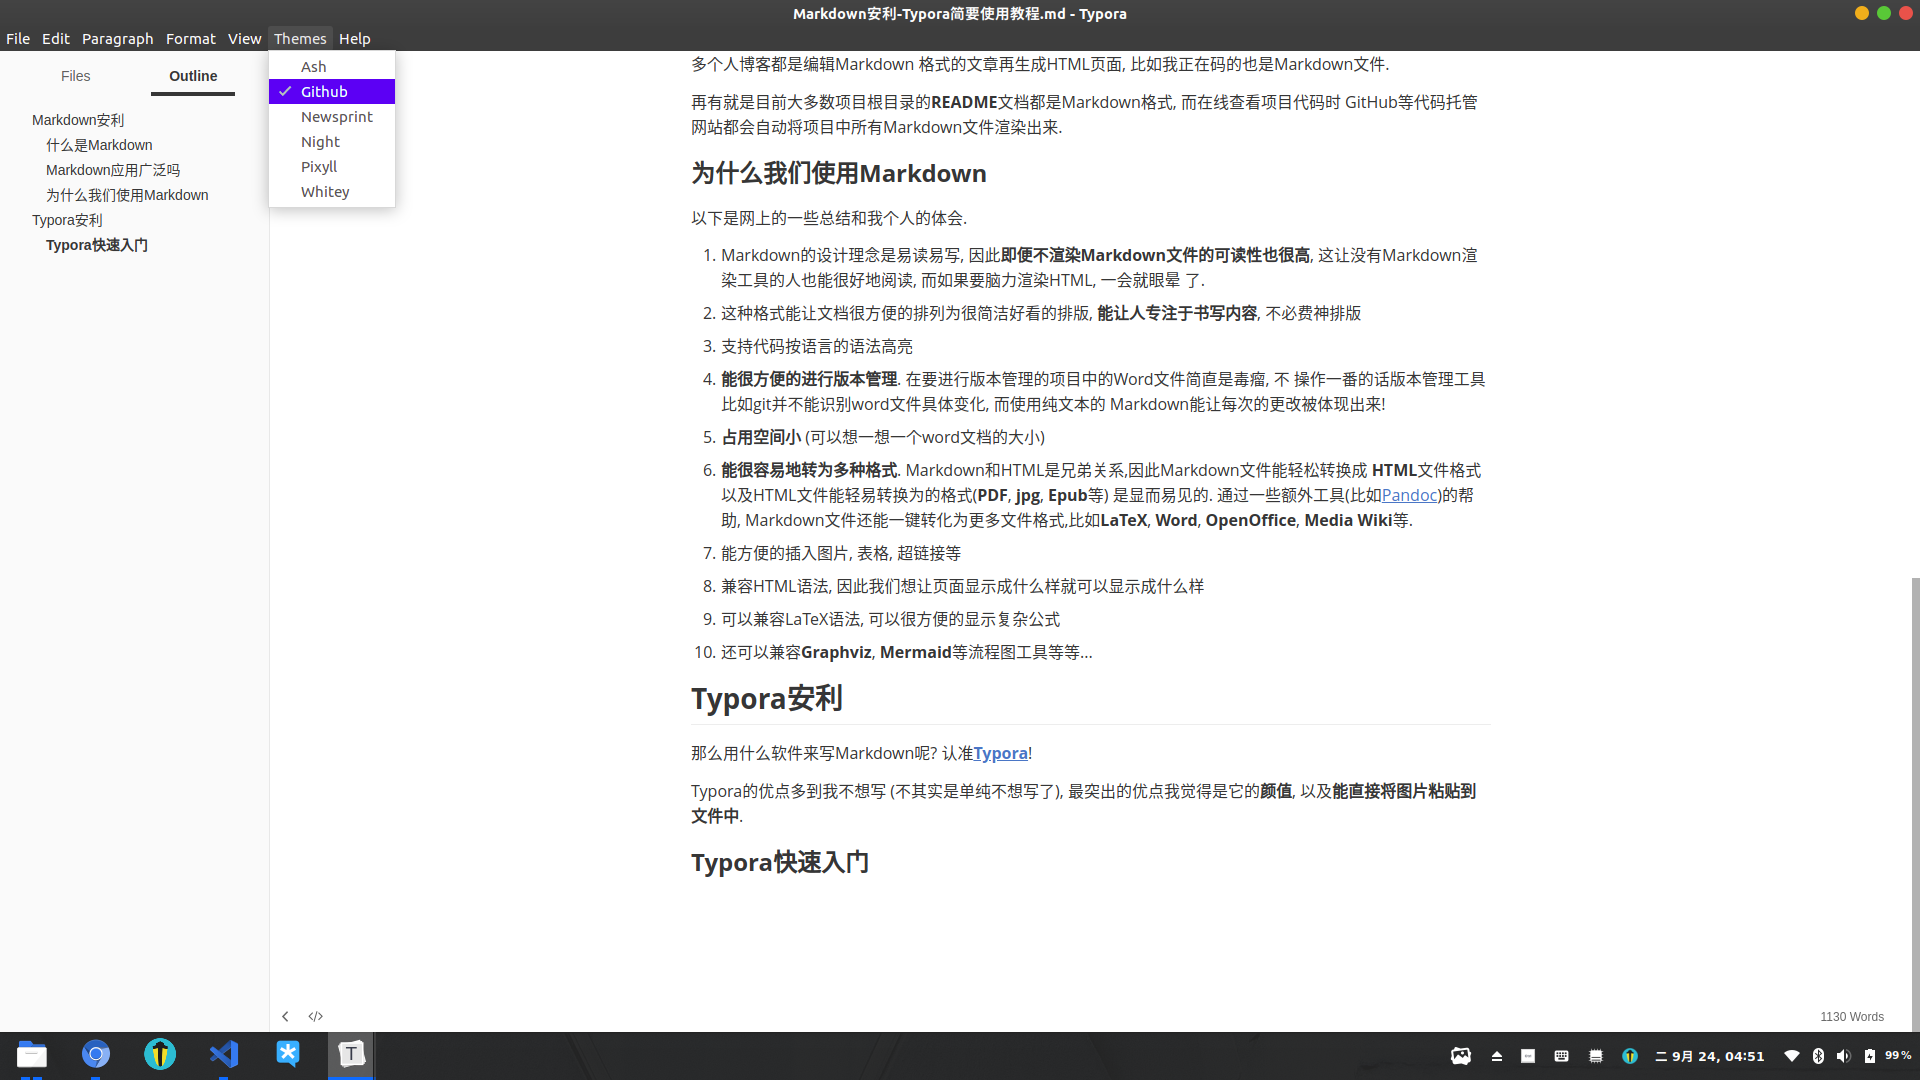The height and width of the screenshot is (1080, 1920).
Task: Open Visual Studio Code from taskbar
Action: [224, 1054]
